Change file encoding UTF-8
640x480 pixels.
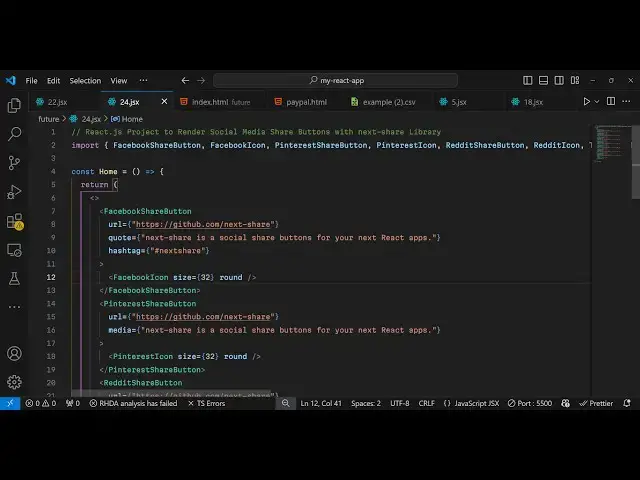tap(400, 403)
